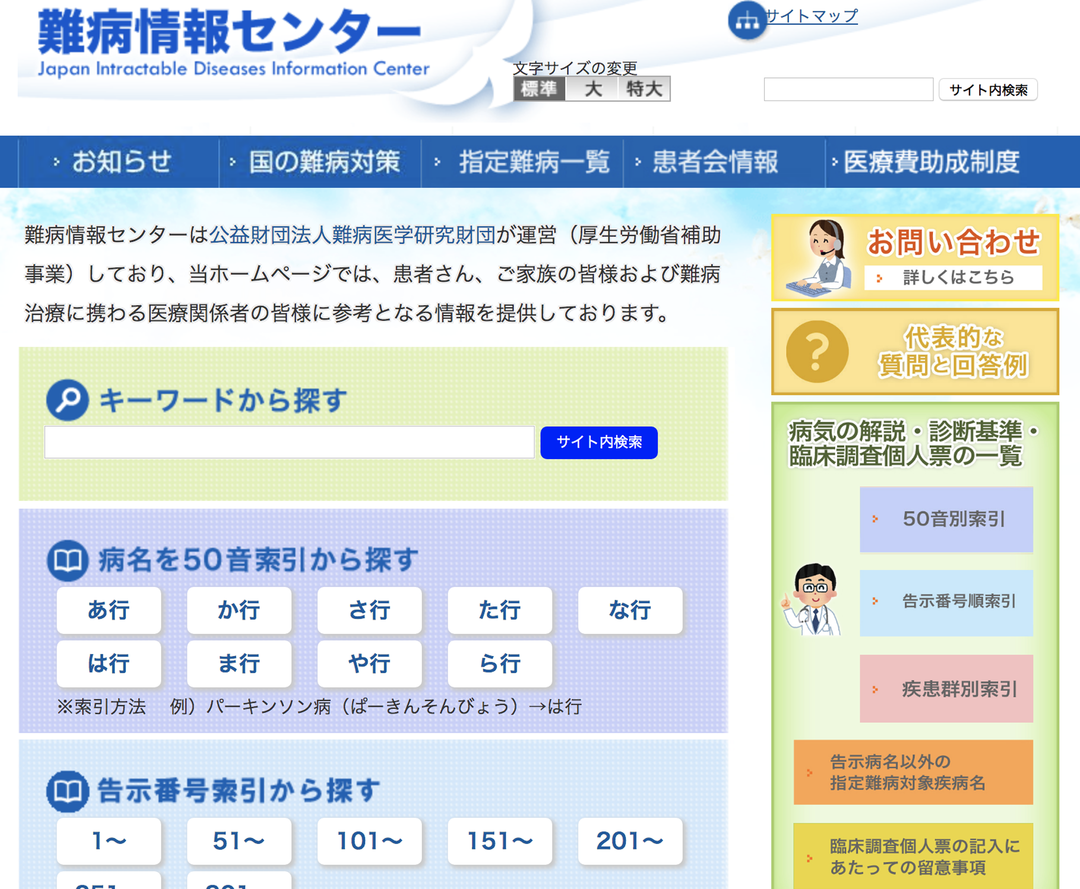1080x889 pixels.
Task: Open the 指定難病一覧 menu
Action: coord(534,161)
